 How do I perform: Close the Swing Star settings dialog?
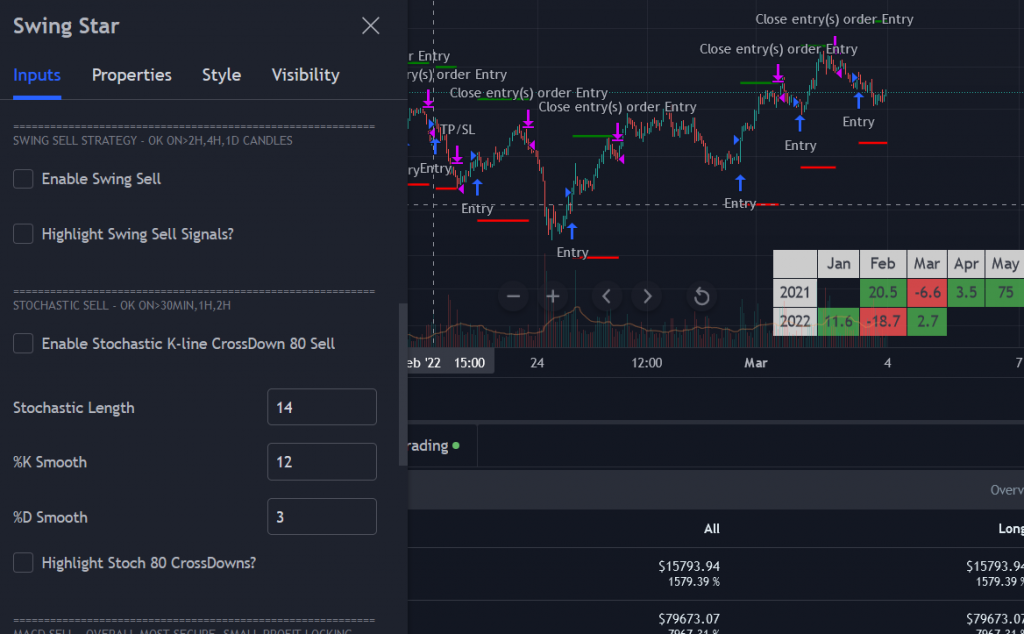pyautogui.click(x=370, y=26)
